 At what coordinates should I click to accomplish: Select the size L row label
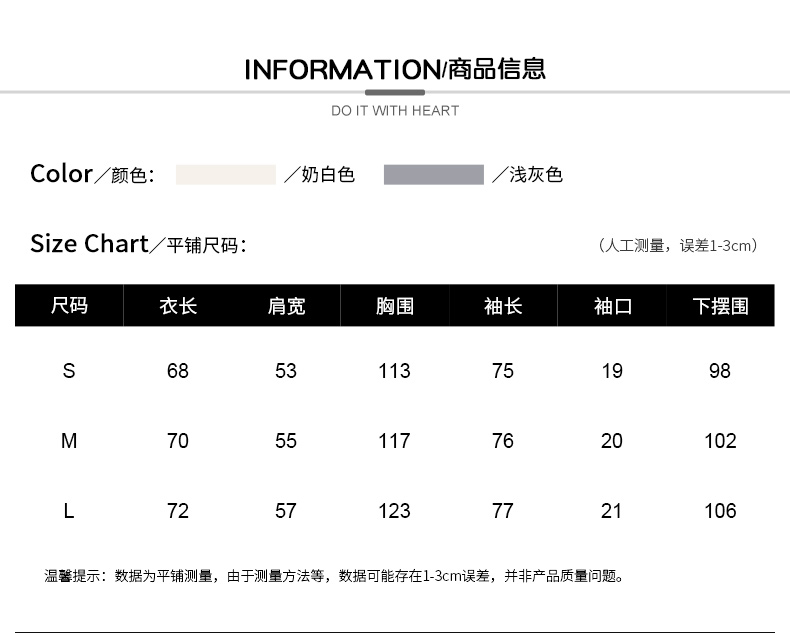(69, 511)
